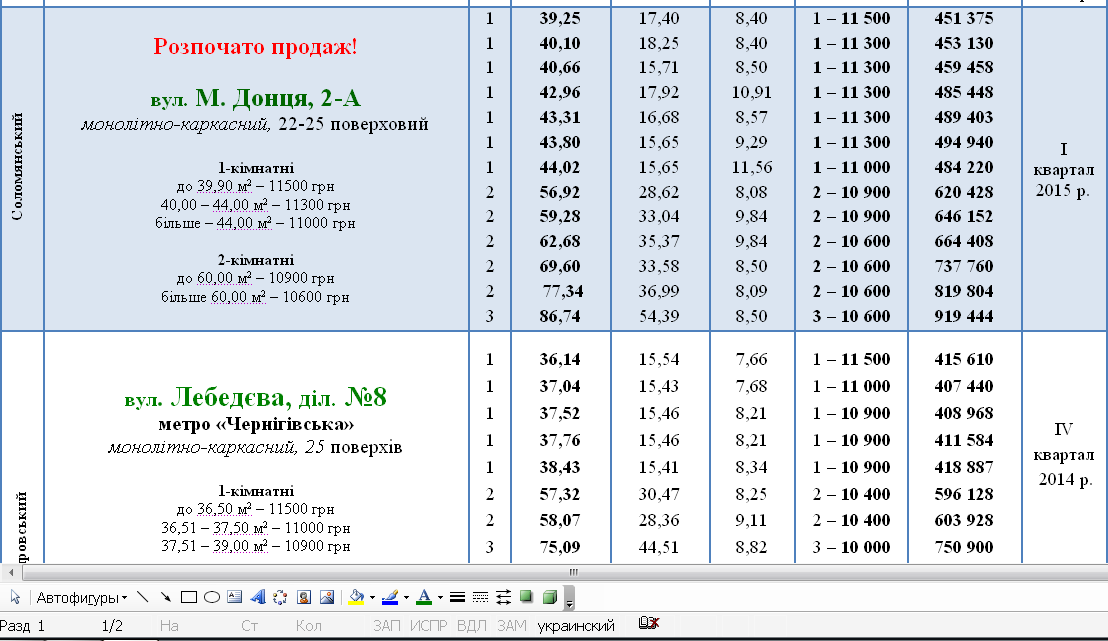Screen dimensions: 1108x641
Task: Click the total cell 603 928
Action: pyautogui.click(x=964, y=520)
